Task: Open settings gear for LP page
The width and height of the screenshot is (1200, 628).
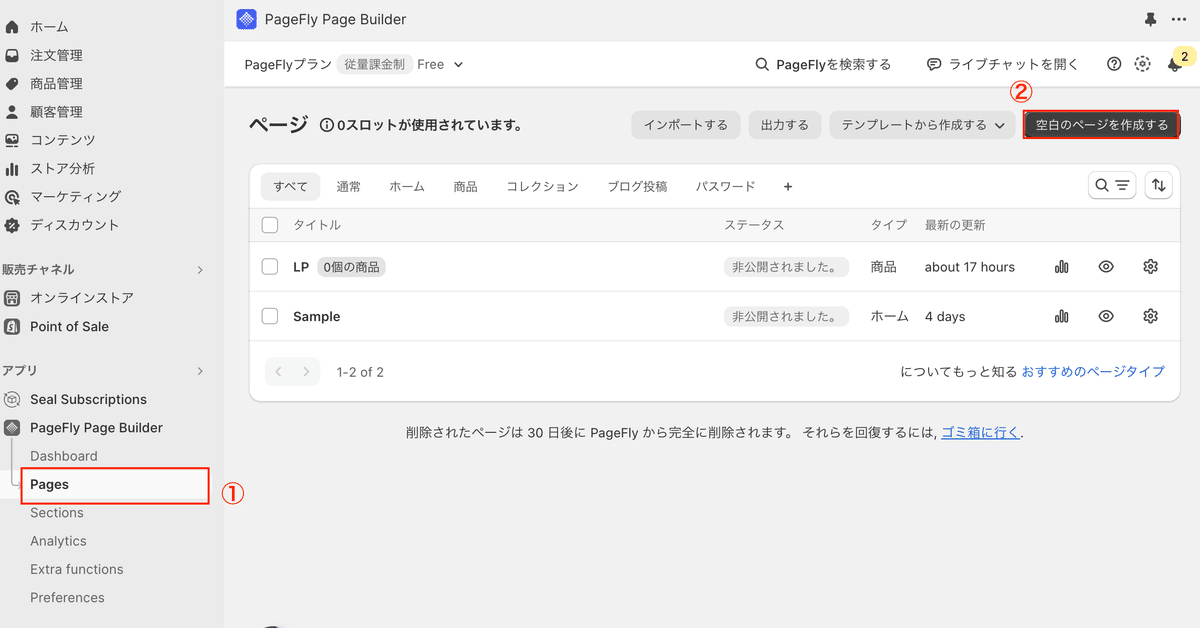Action: [x=1150, y=267]
